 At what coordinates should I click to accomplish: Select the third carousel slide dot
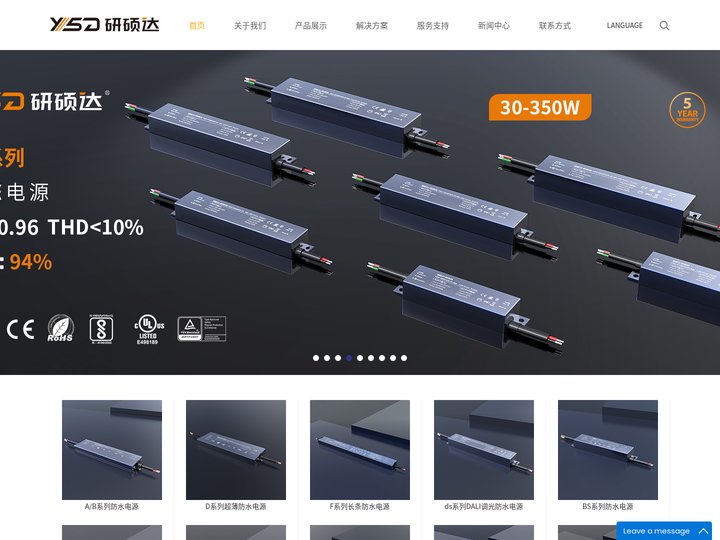(x=338, y=358)
